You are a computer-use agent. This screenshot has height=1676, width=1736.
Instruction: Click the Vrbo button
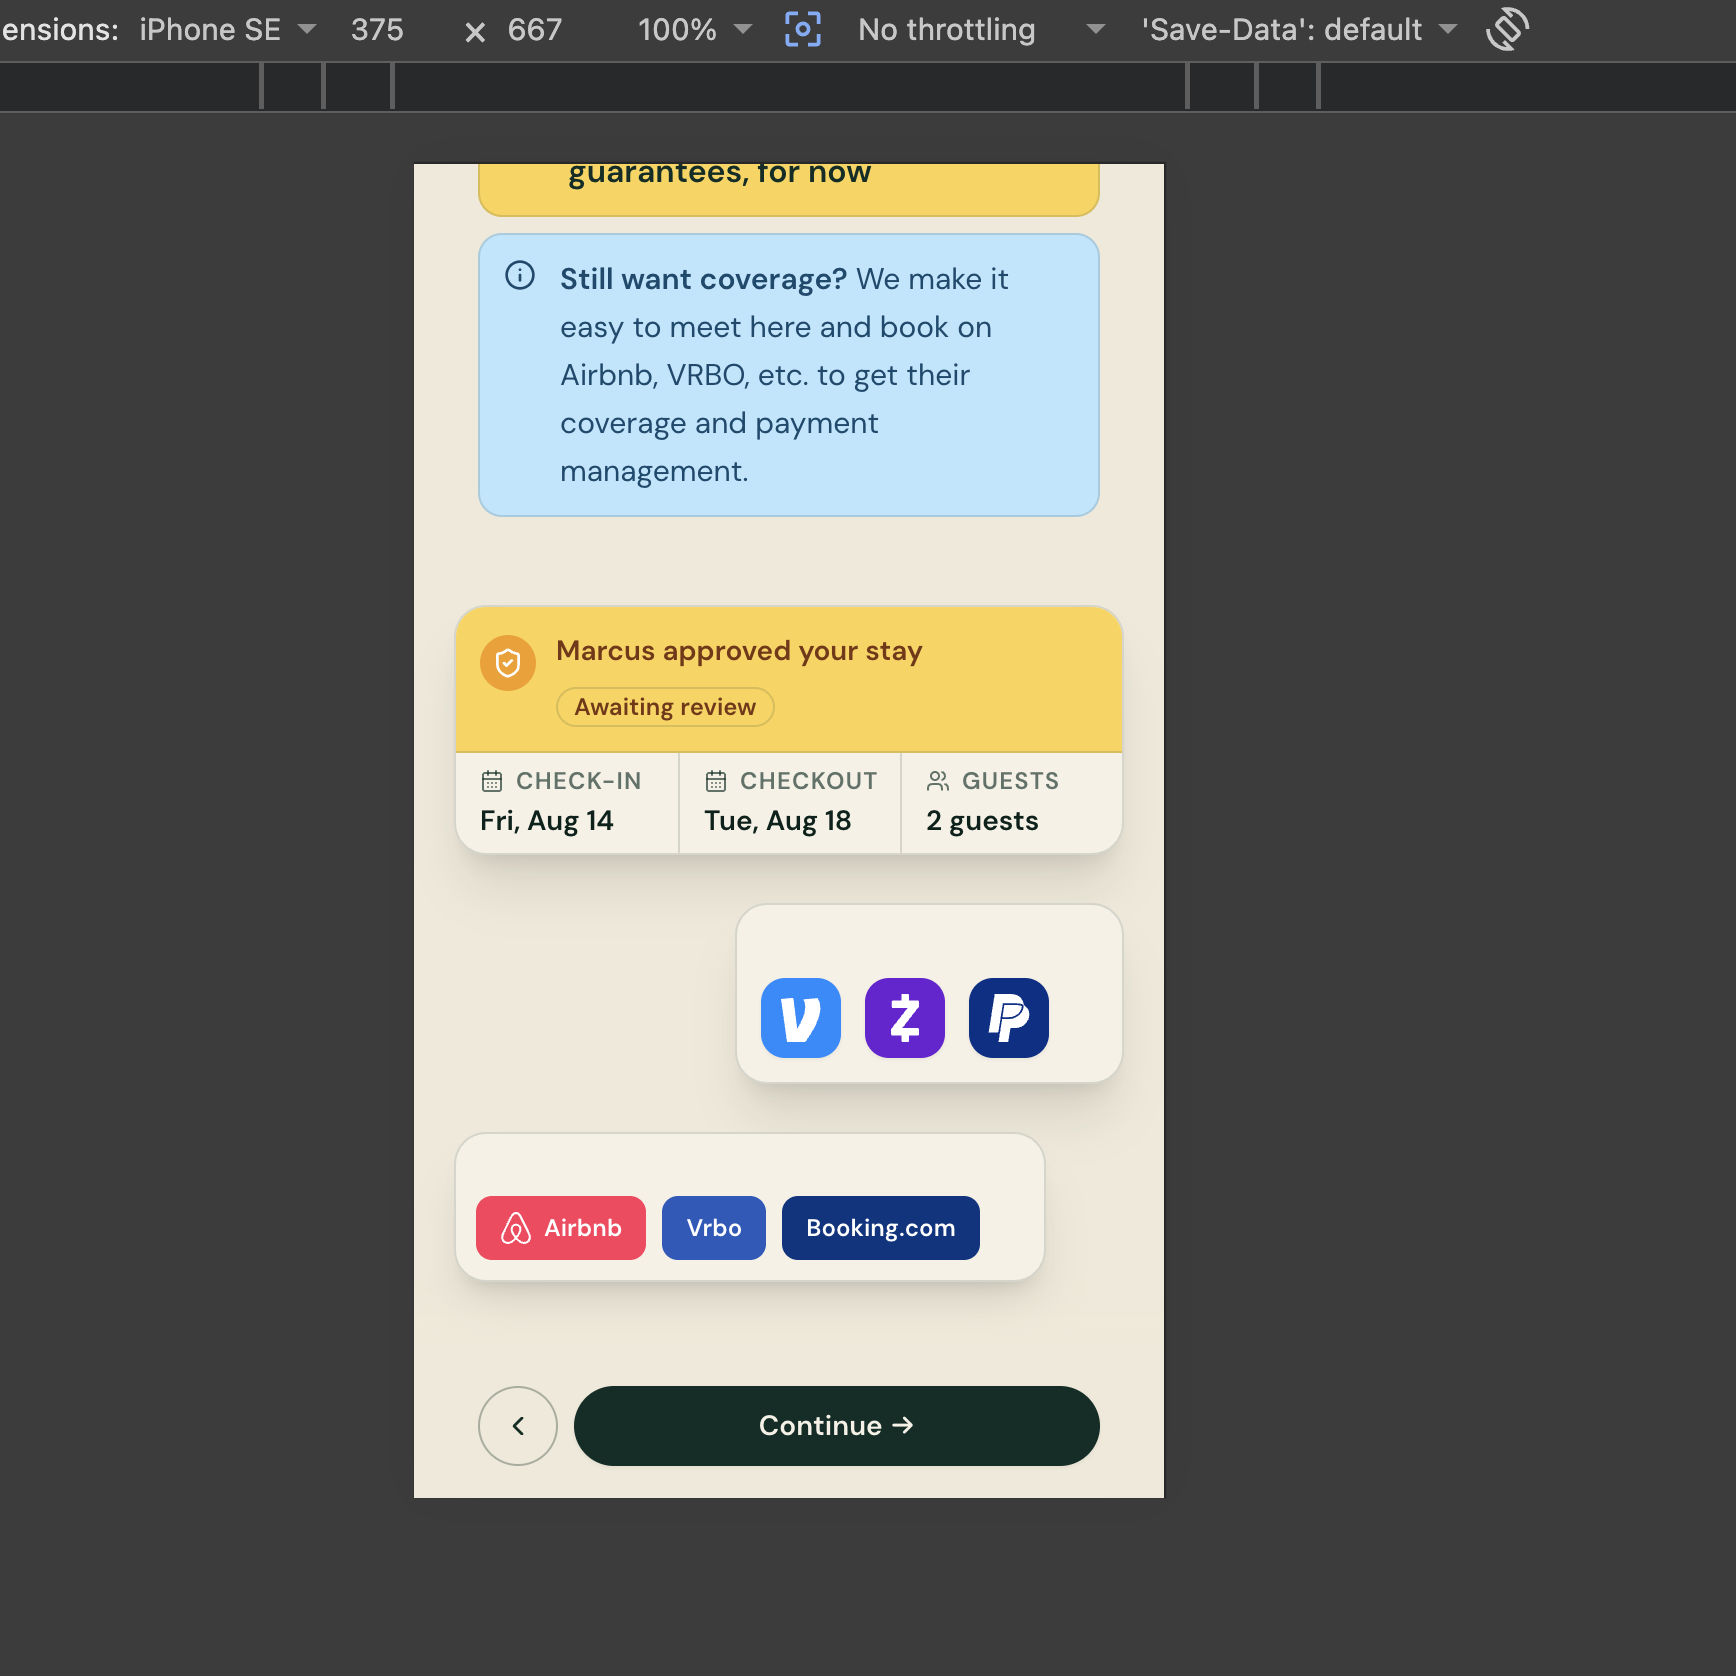pos(714,1228)
